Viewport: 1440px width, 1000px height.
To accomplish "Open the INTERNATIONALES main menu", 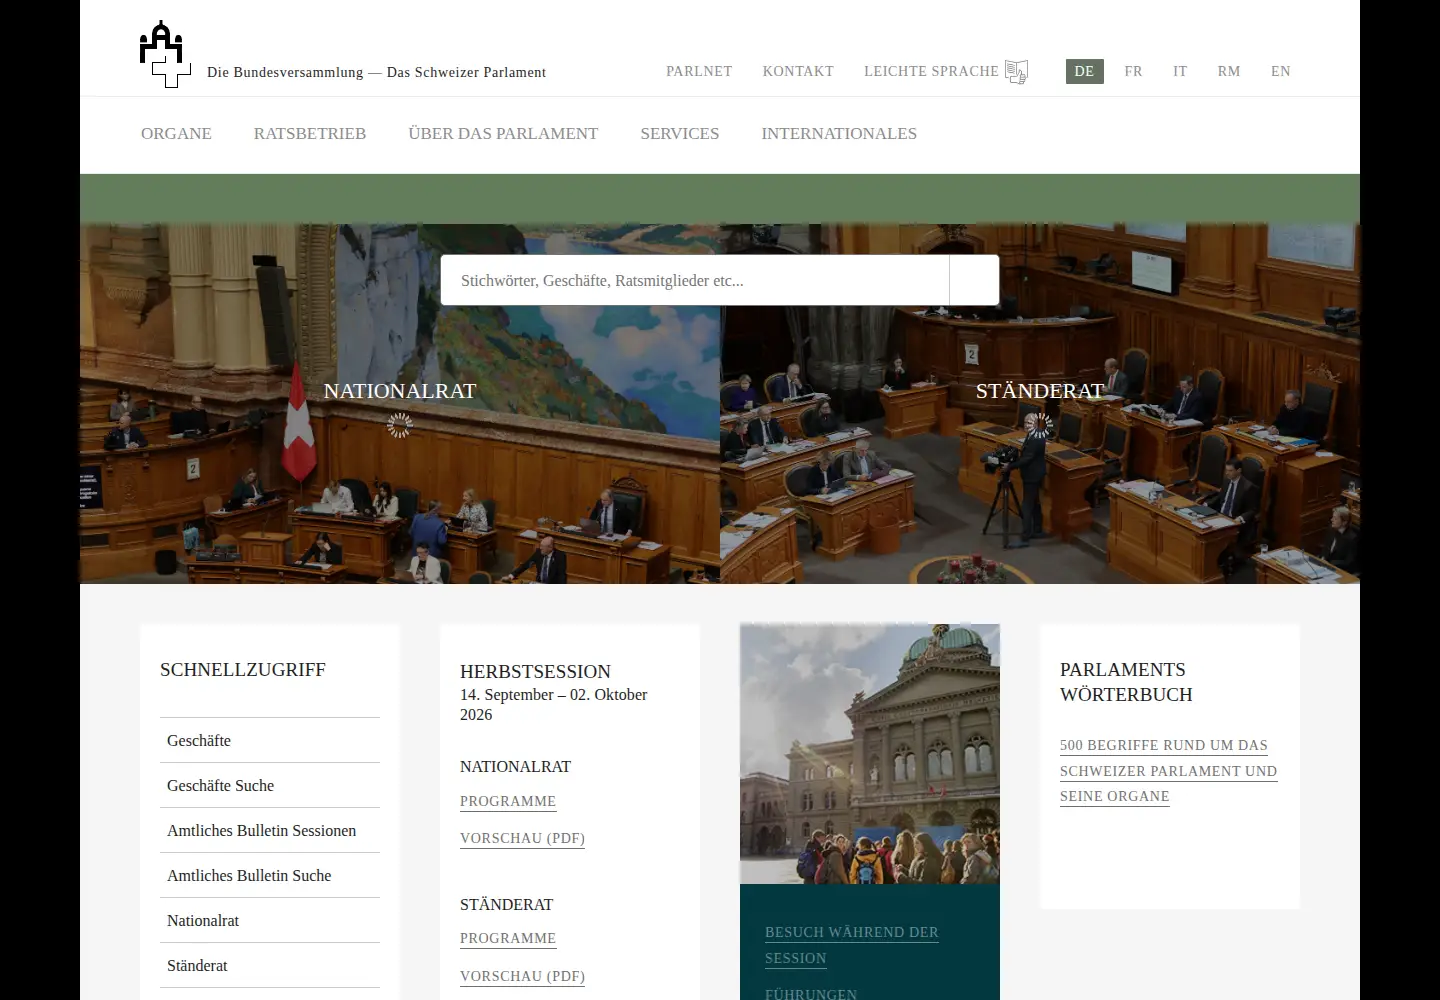I will tap(839, 134).
